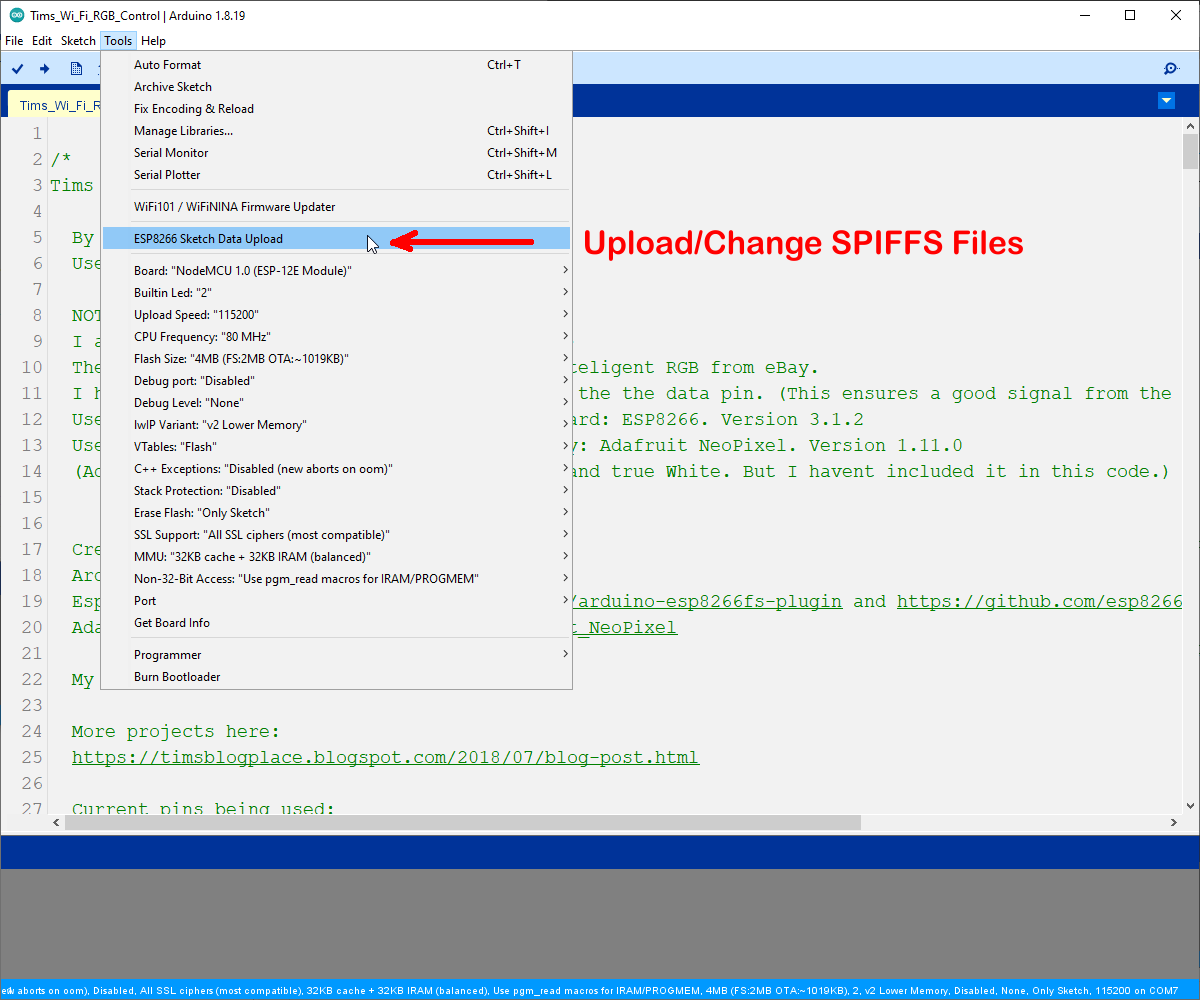Expand the Programmer submenu

(x=336, y=655)
